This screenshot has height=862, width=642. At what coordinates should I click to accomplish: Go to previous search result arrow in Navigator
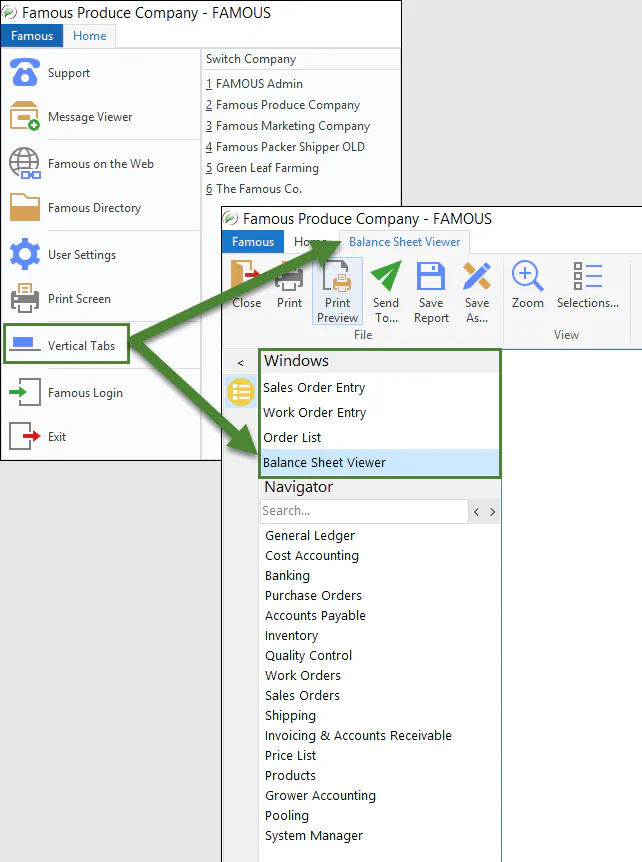click(x=476, y=512)
